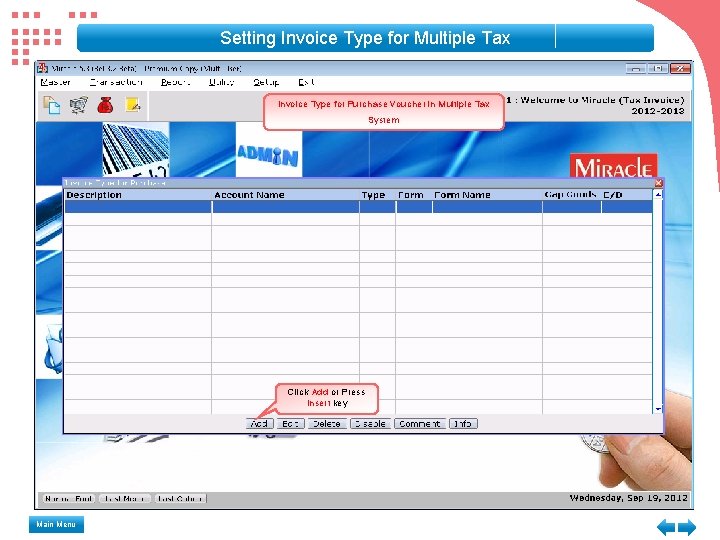Click the Info button
Image resolution: width=720 pixels, height=540 pixels.
[x=463, y=424]
